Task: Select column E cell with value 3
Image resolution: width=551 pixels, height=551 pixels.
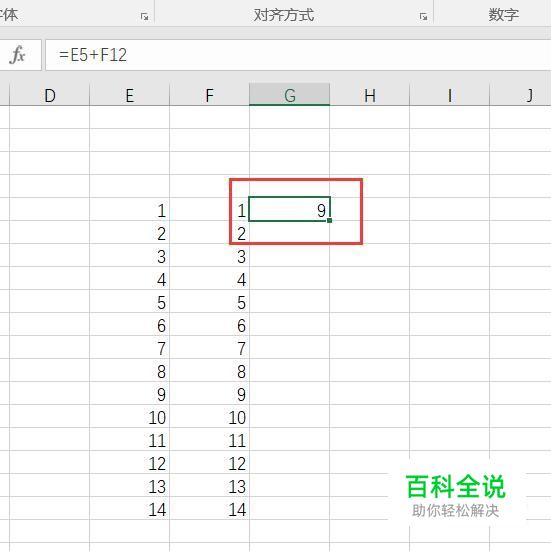Action: click(130, 255)
